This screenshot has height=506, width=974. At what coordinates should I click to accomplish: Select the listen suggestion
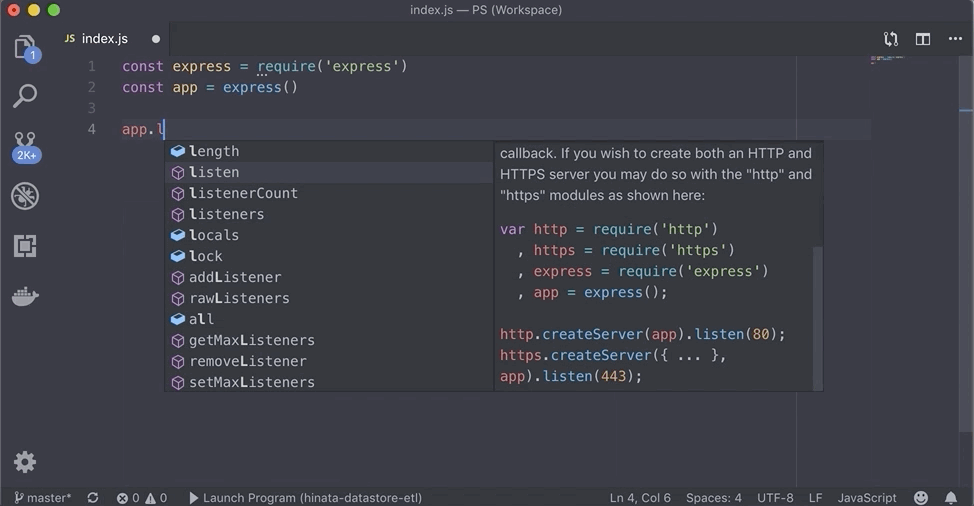(x=329, y=172)
